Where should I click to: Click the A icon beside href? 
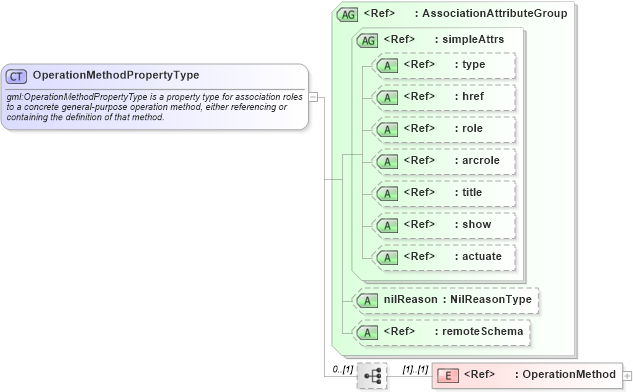pos(387,97)
